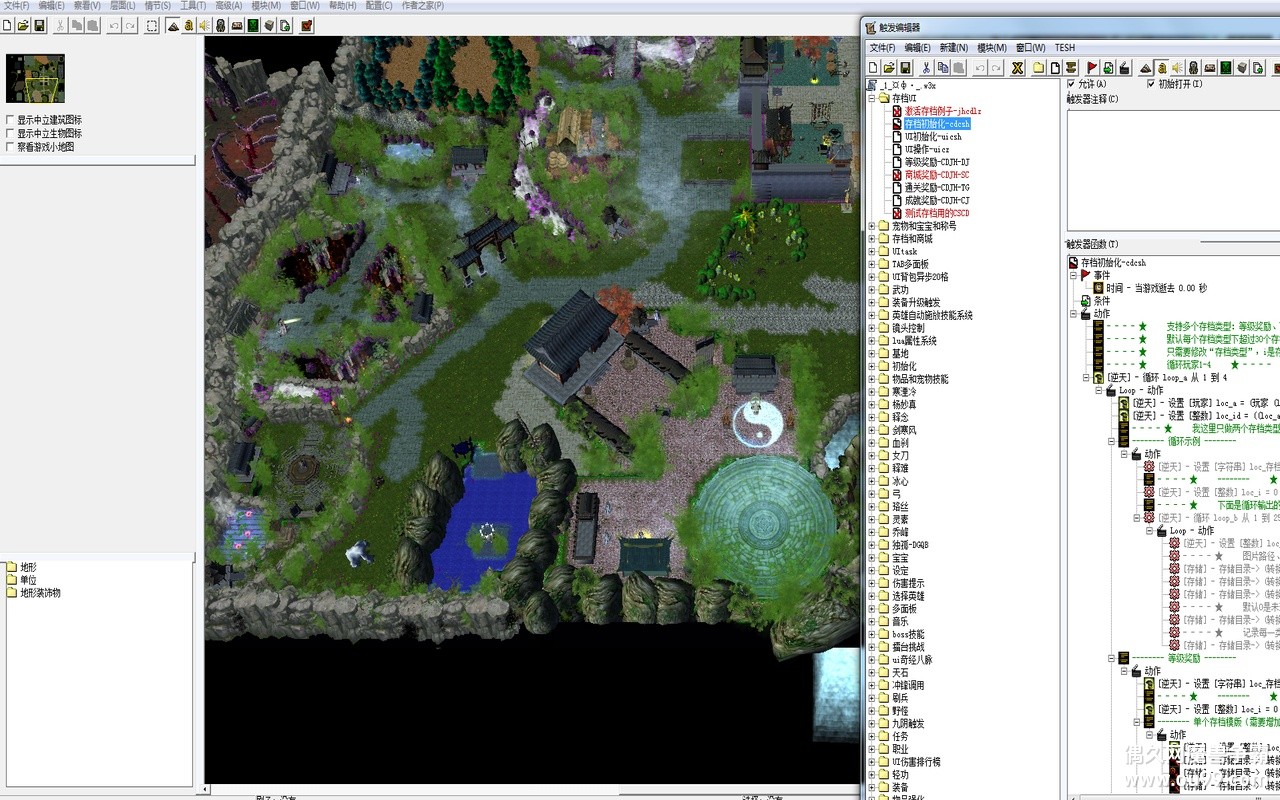This screenshot has height=800, width=1280.
Task: Open 新建(N) menu in Trigger Editor
Action: (953, 47)
